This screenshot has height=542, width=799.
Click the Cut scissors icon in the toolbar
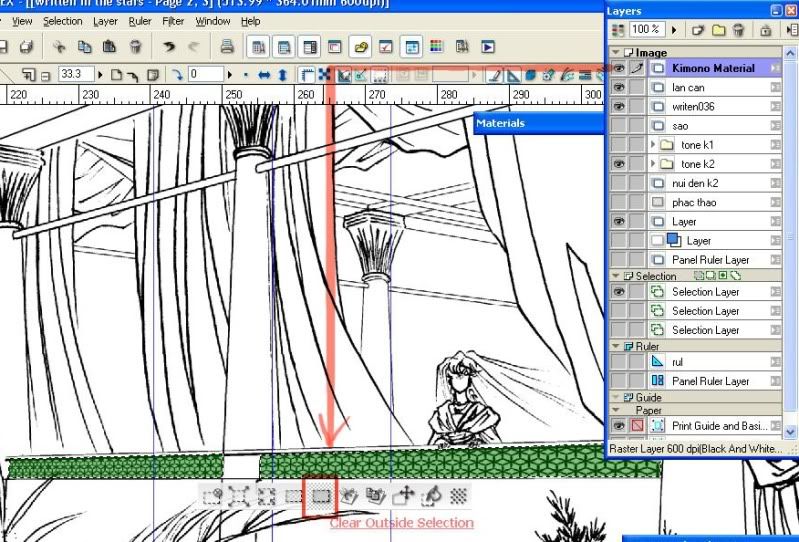(x=59, y=47)
